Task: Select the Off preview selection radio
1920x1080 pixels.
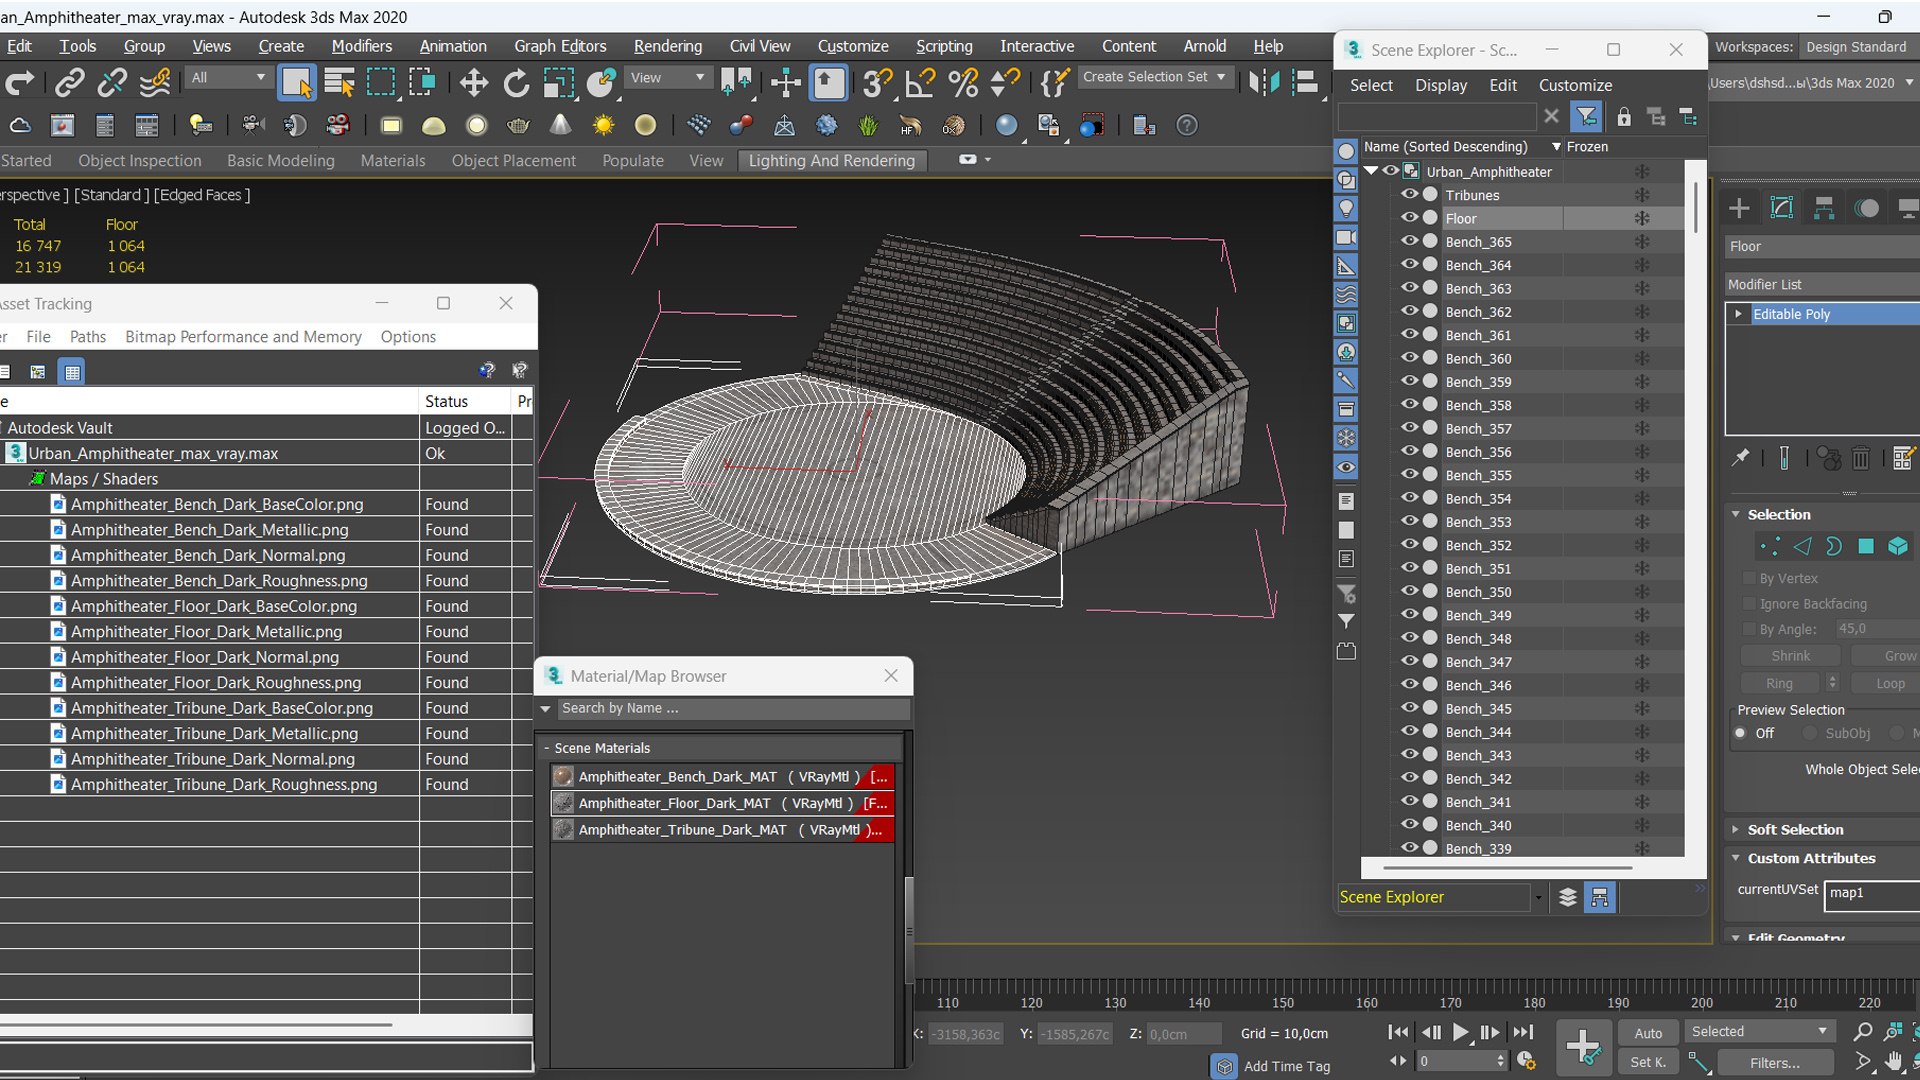Action: coord(1741,733)
